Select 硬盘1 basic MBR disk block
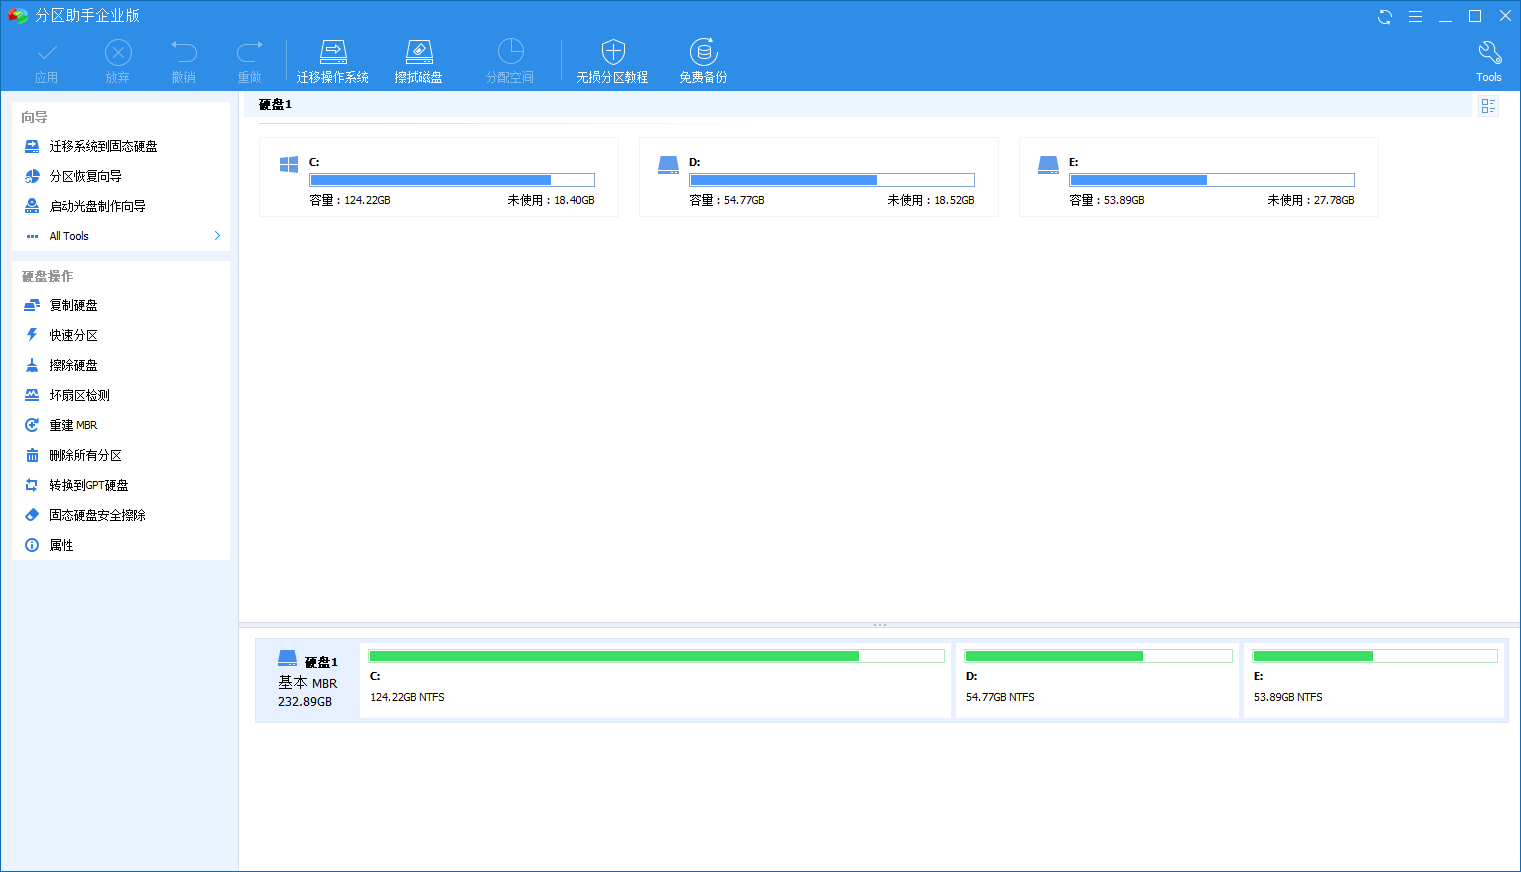 coord(308,681)
